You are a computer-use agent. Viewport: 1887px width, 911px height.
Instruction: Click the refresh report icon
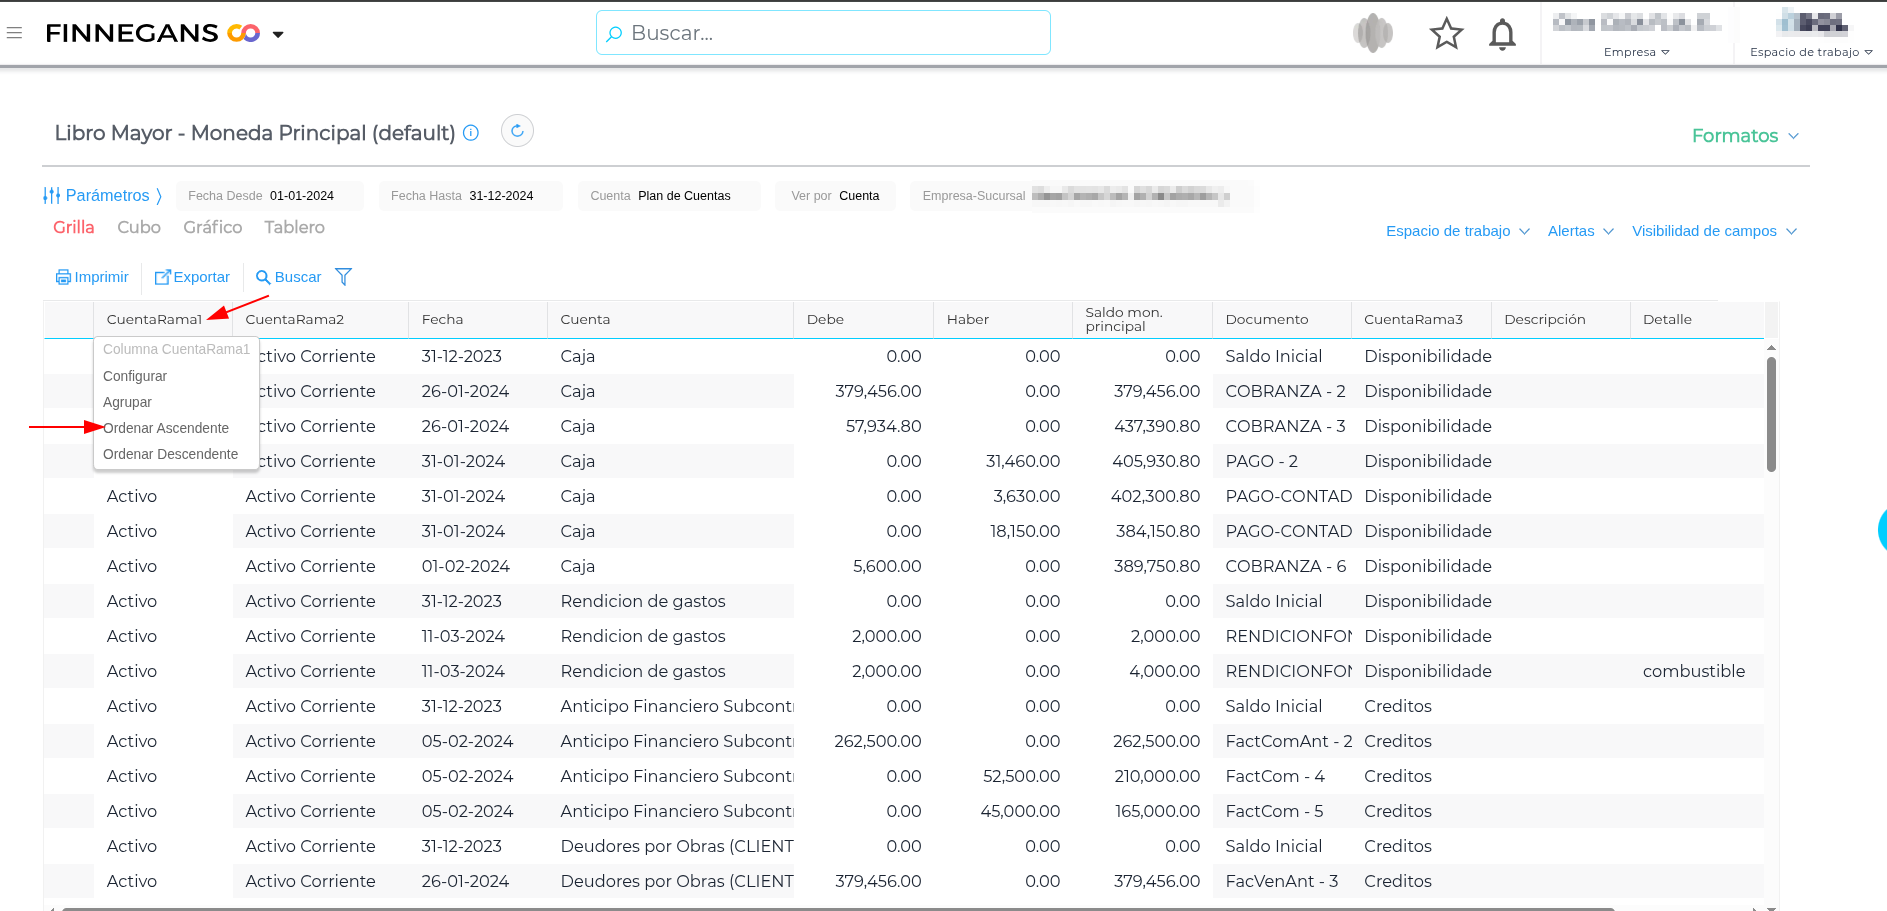(517, 131)
